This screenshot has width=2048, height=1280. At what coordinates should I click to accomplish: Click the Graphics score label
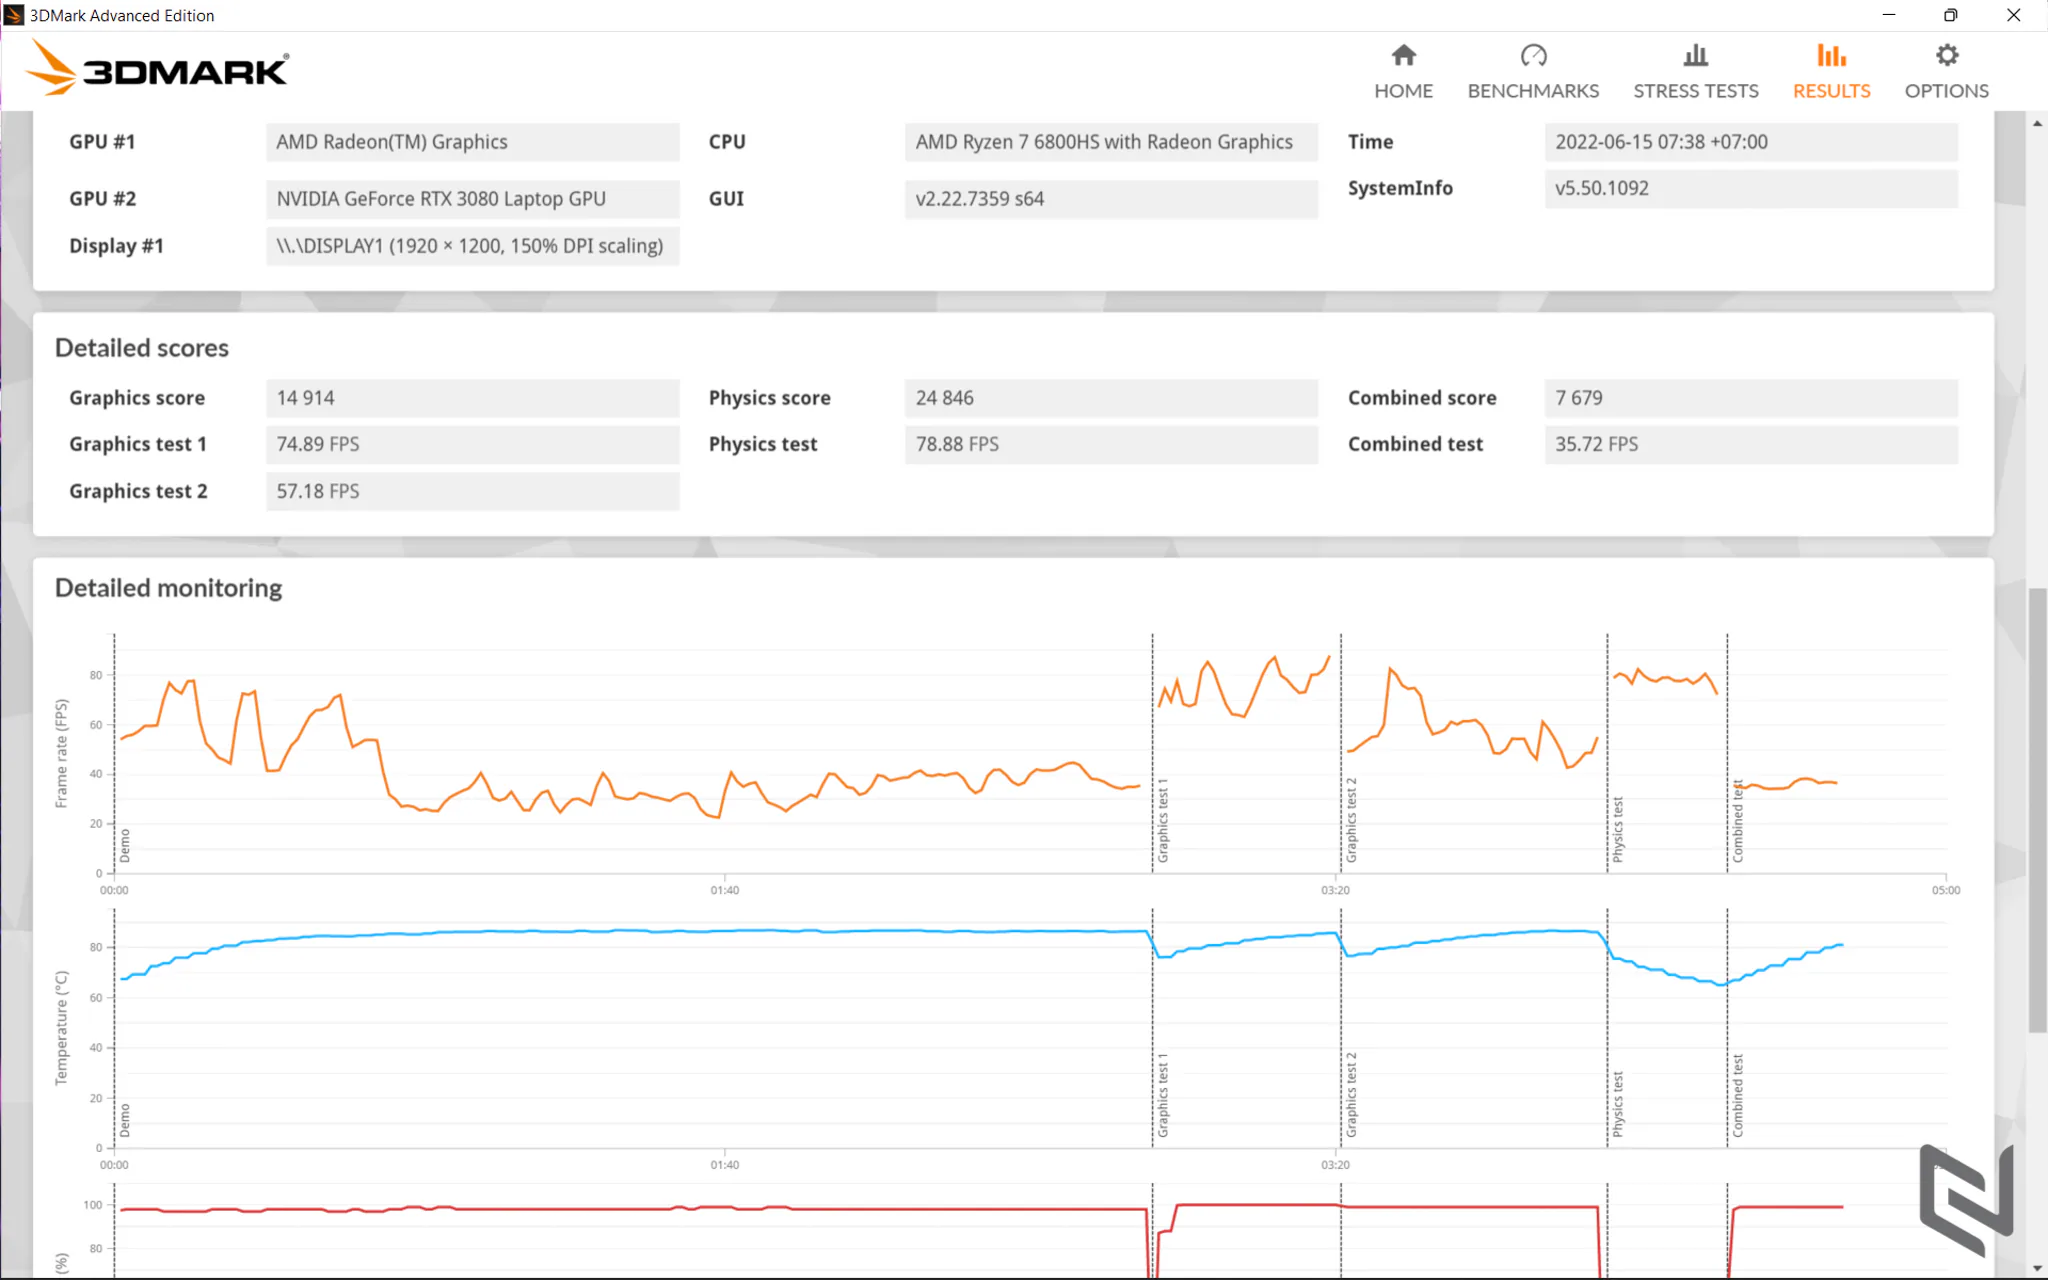tap(137, 398)
